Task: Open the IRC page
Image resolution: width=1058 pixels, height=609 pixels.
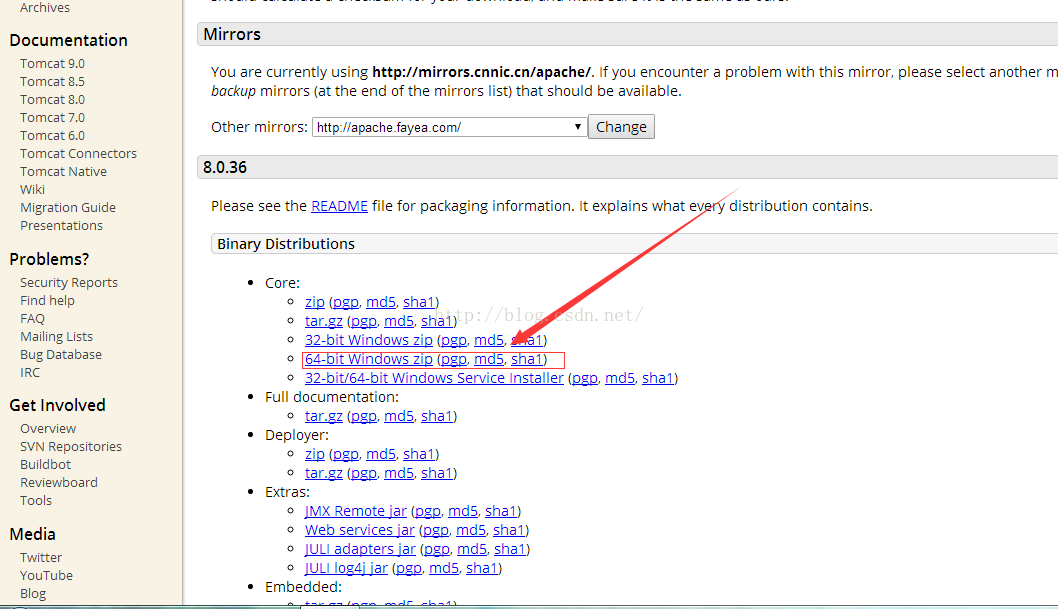Action: (x=30, y=372)
